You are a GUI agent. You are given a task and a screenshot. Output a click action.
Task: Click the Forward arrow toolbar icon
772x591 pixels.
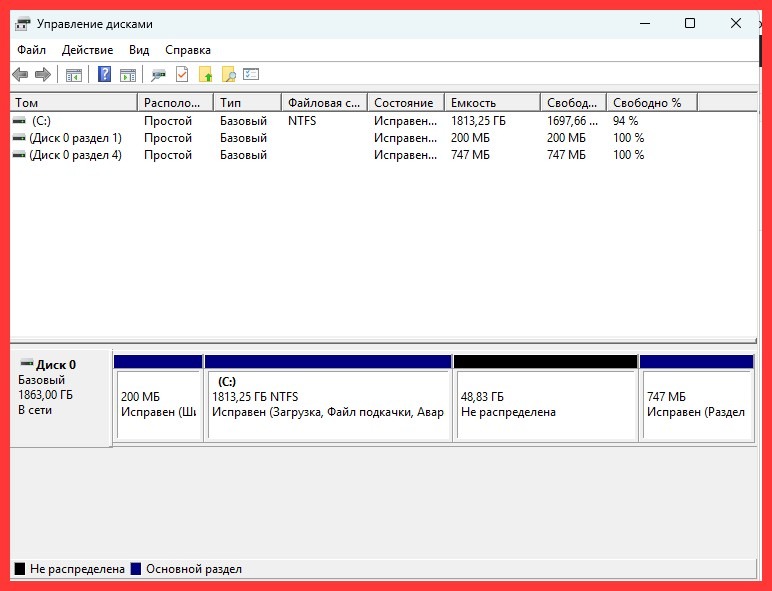coord(43,75)
